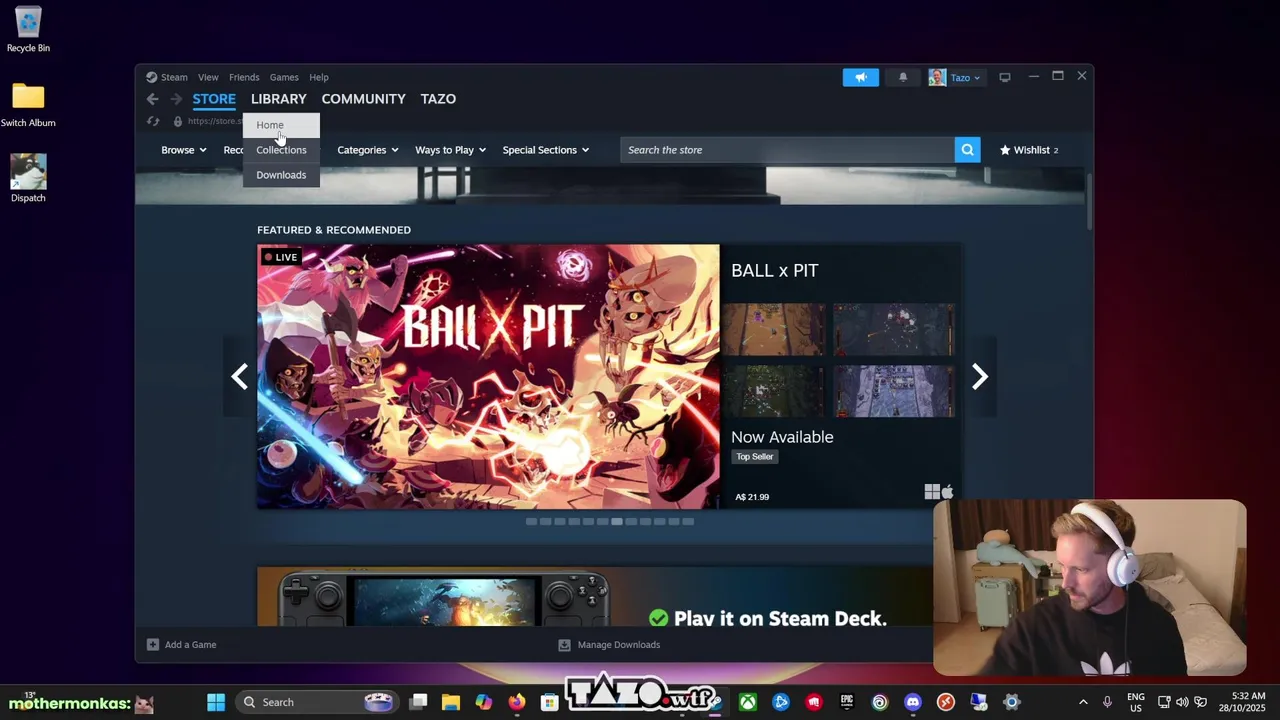Click the Search the store field
The width and height of the screenshot is (1280, 720).
(x=787, y=150)
